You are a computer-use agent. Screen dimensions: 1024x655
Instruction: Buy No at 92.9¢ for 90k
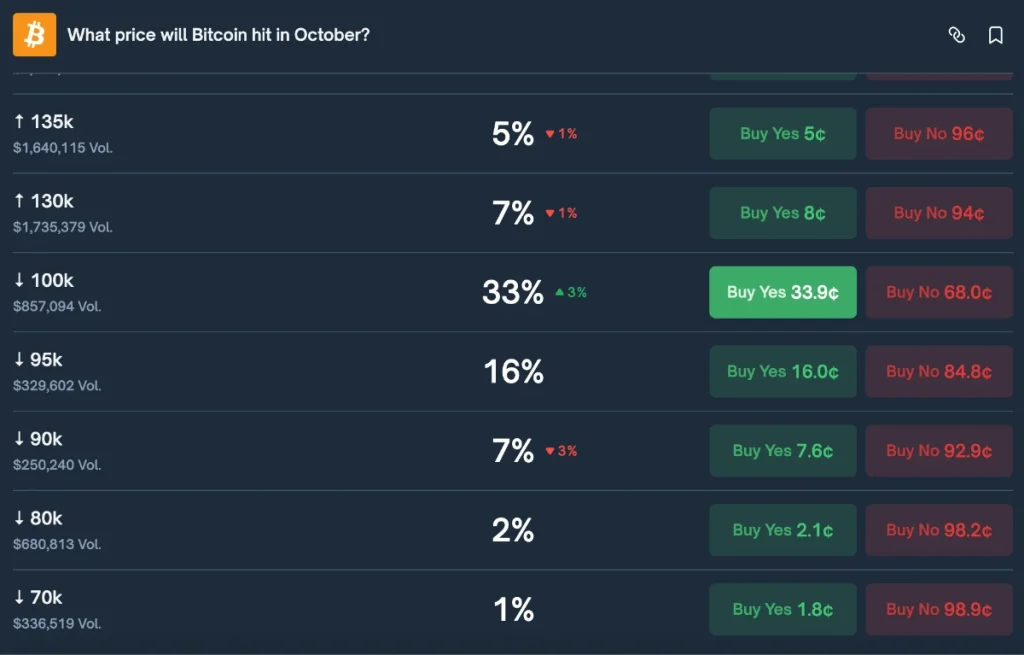pyautogui.click(x=938, y=450)
